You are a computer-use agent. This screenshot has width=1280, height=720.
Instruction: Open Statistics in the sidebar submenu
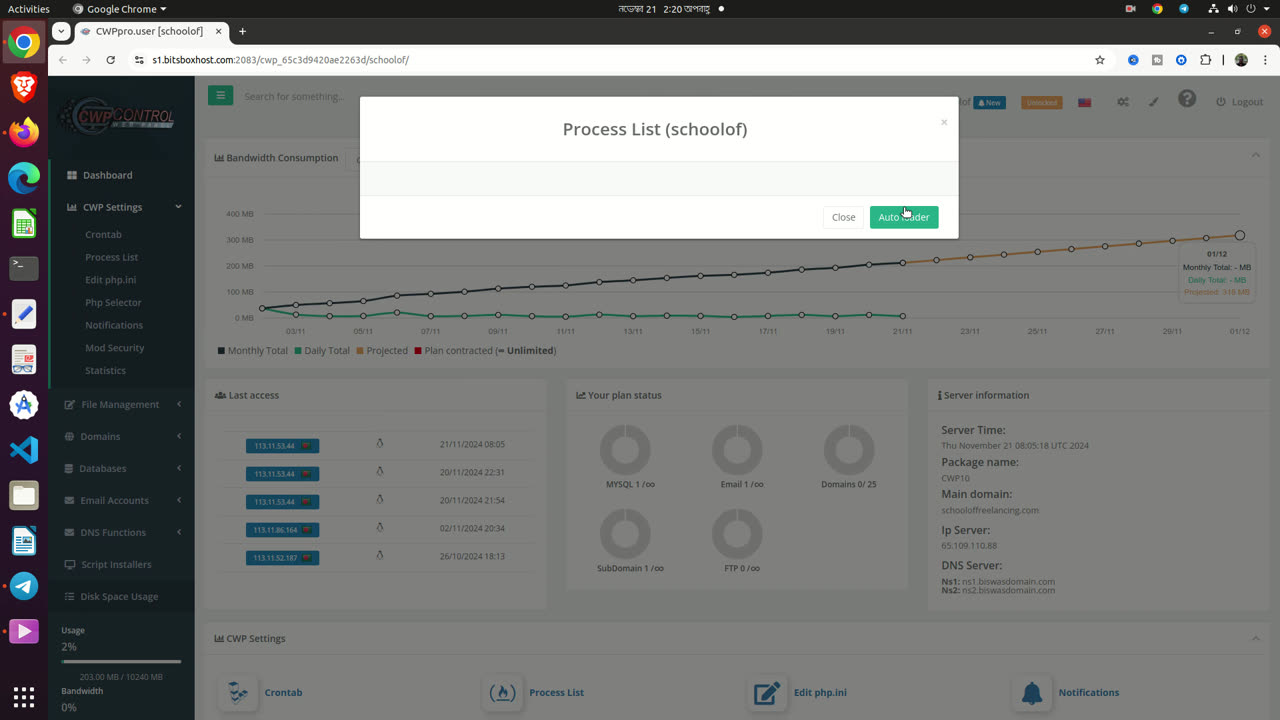(105, 371)
